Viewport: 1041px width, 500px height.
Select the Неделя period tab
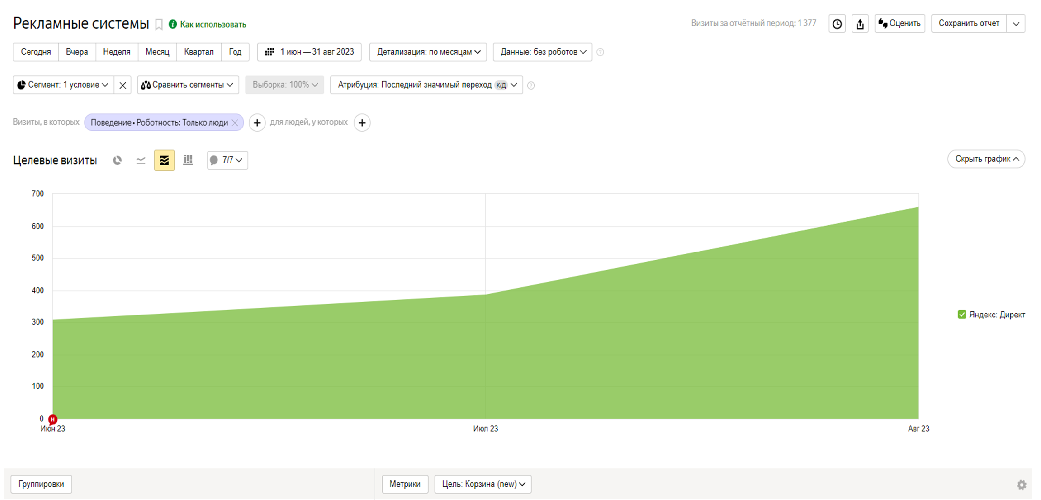pos(117,51)
